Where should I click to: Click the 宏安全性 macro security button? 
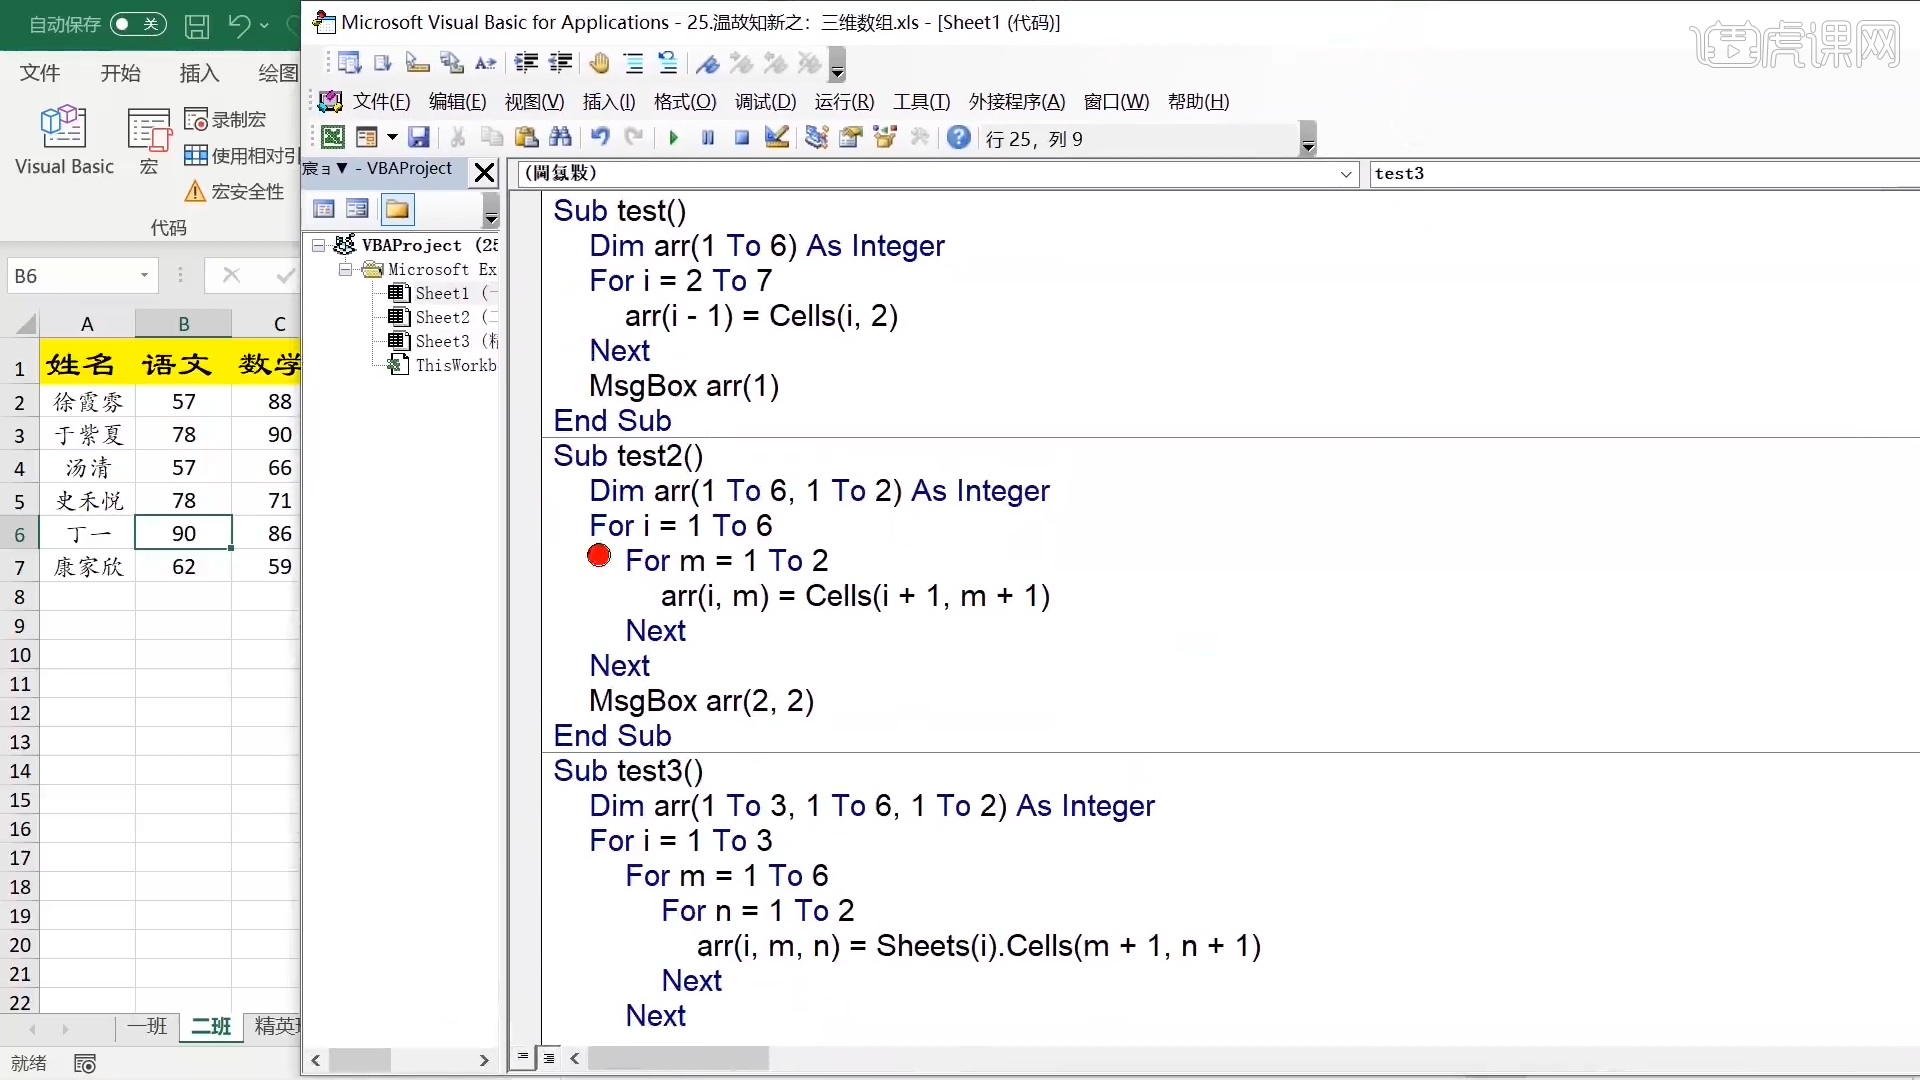point(235,191)
